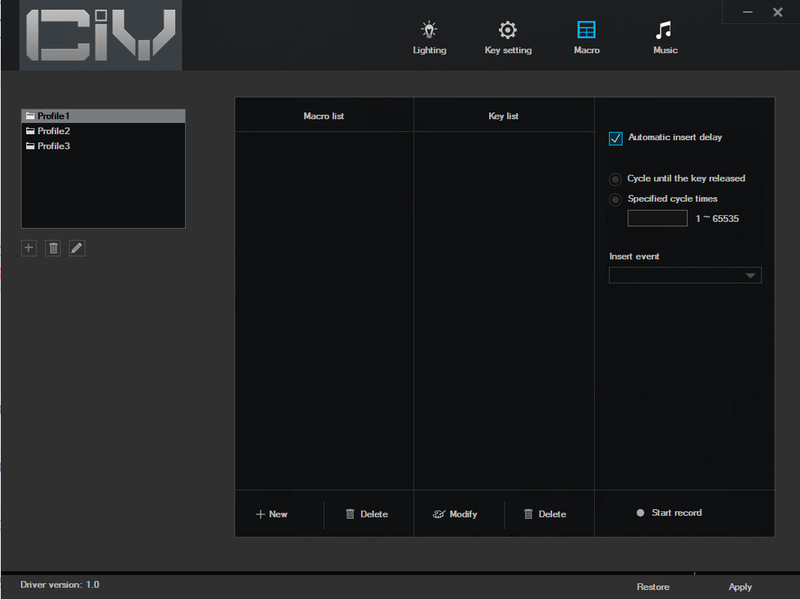Screen dimensions: 800x599
Task: Click the delete profile trash icon
Action: pos(53,248)
